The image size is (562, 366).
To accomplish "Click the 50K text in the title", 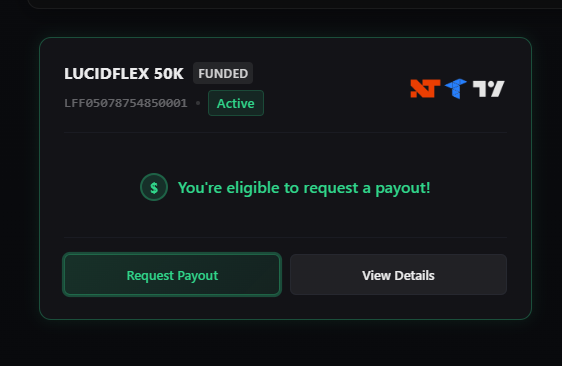I will coord(168,73).
